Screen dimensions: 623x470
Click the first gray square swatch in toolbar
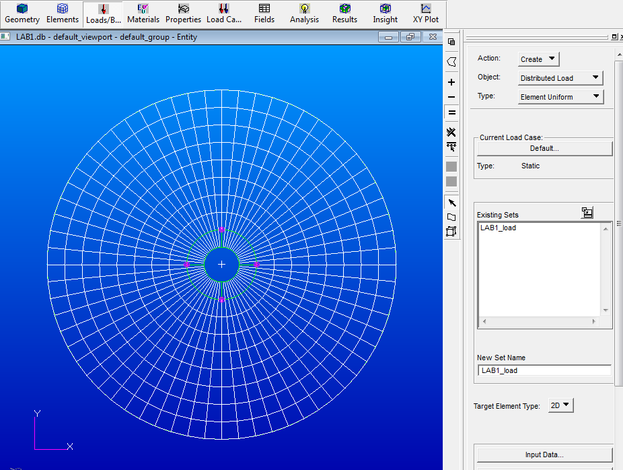point(452,166)
